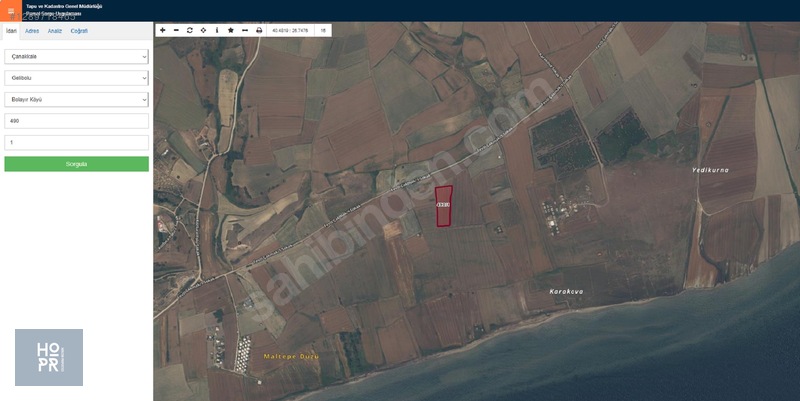Click the parcel field containing 1
Viewport: 800px width, 401px height.
(77, 142)
